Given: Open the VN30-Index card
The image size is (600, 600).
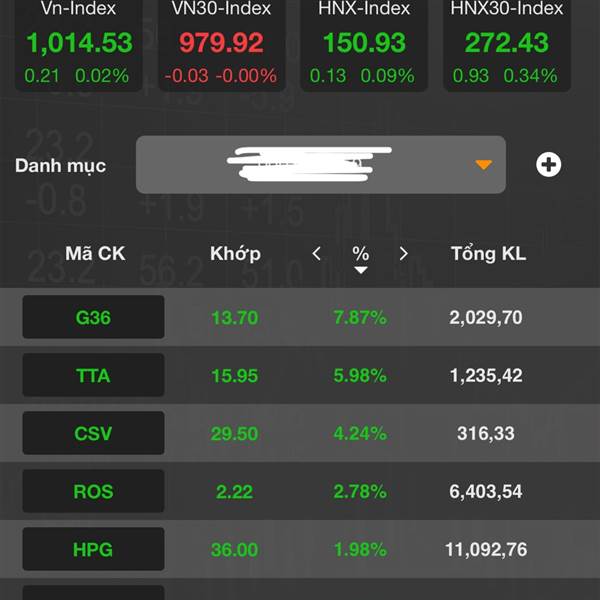Looking at the screenshot, I should pos(222,44).
